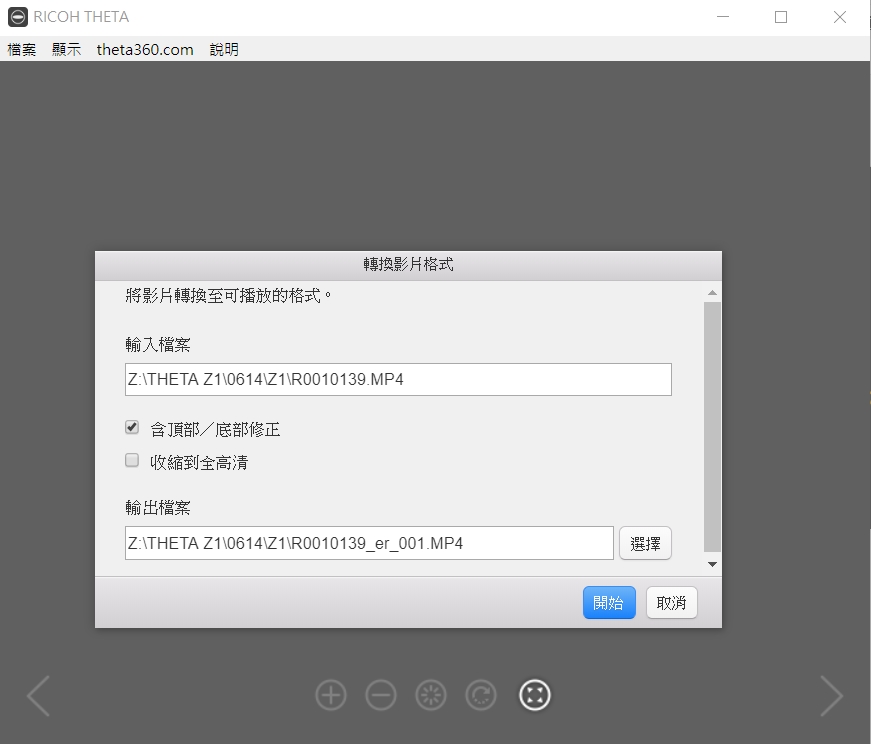The width and height of the screenshot is (871, 744).
Task: Enable the 收縮到全高清 checkbox
Action: [132, 461]
